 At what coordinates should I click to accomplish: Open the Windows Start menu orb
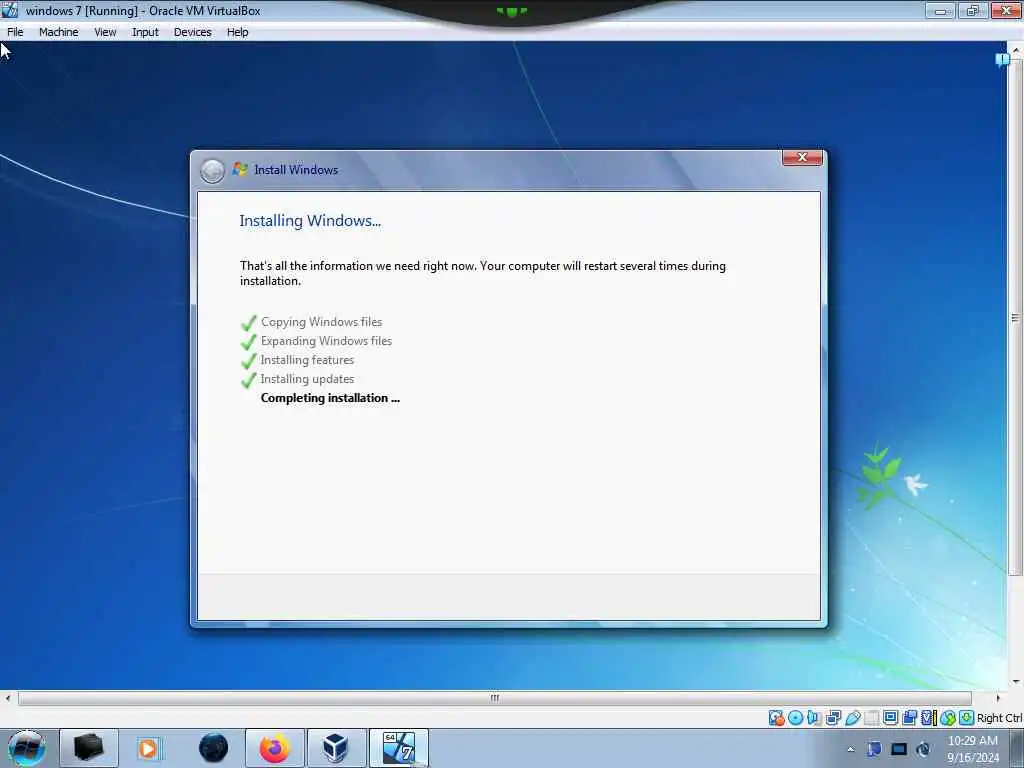pos(27,748)
